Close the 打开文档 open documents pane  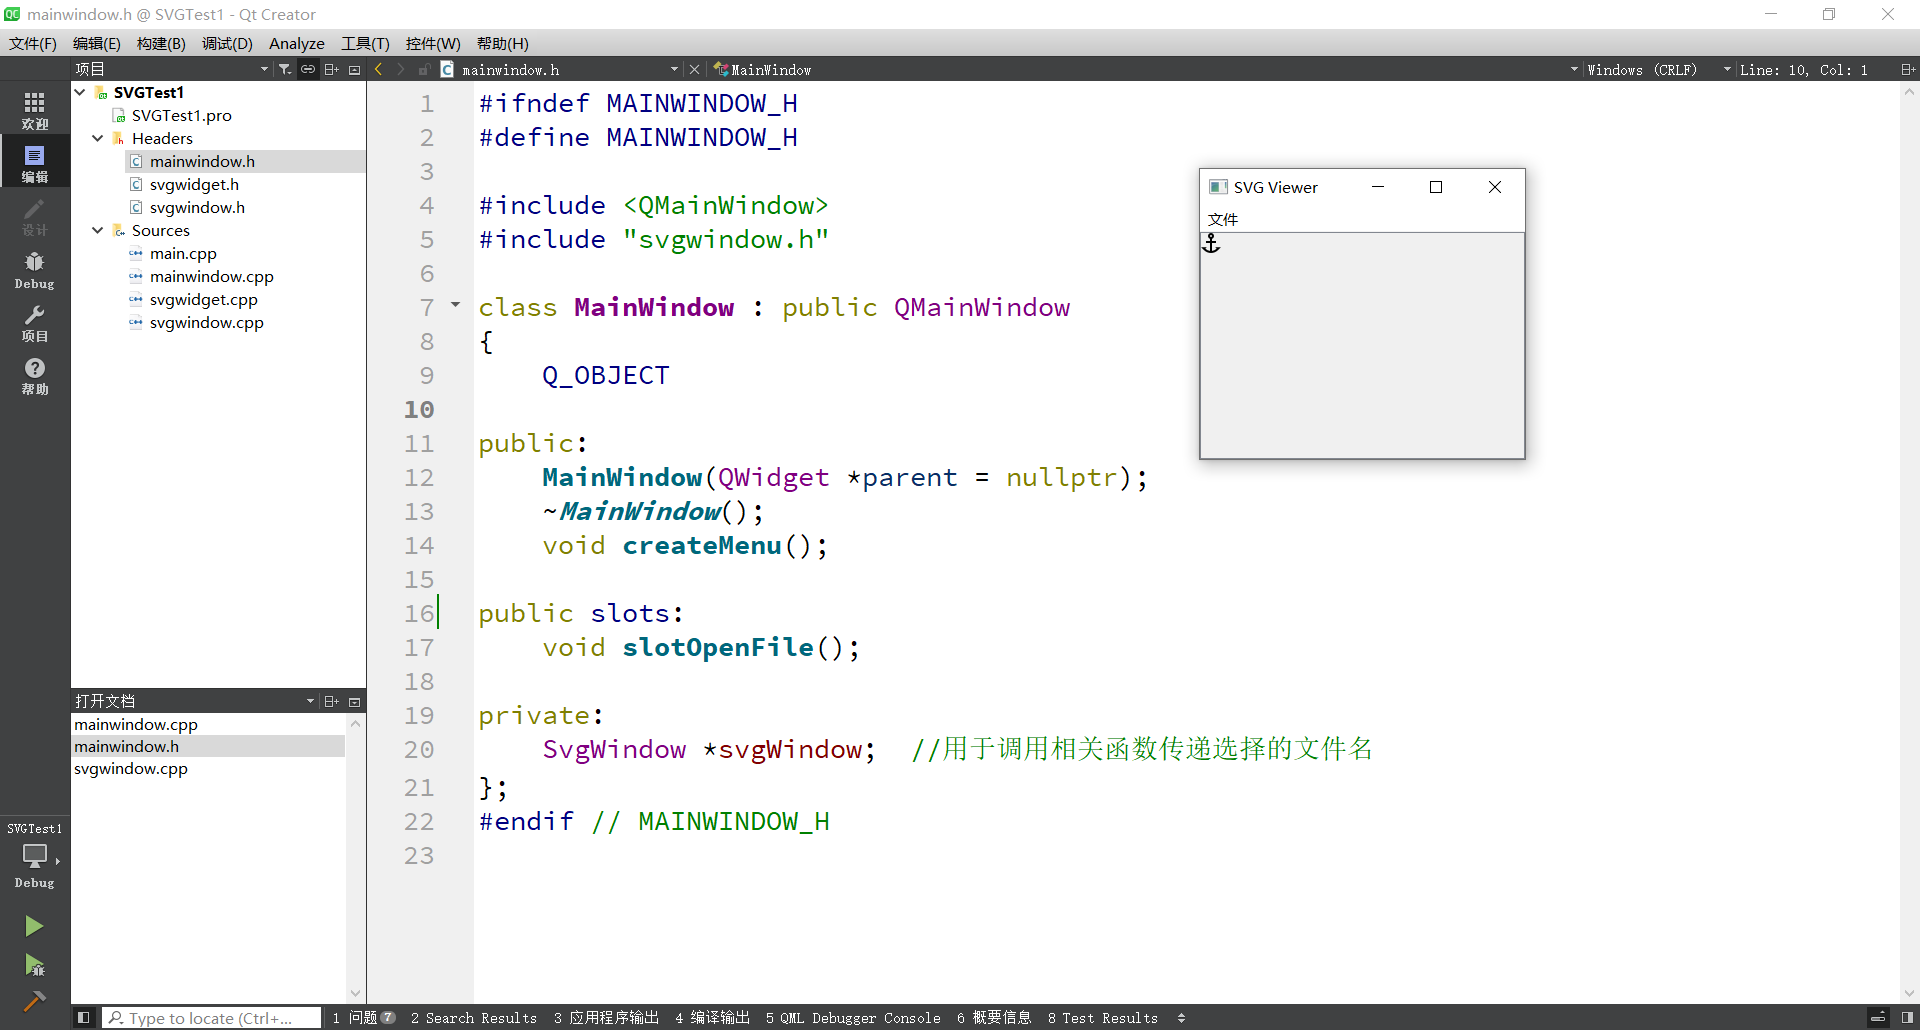354,702
